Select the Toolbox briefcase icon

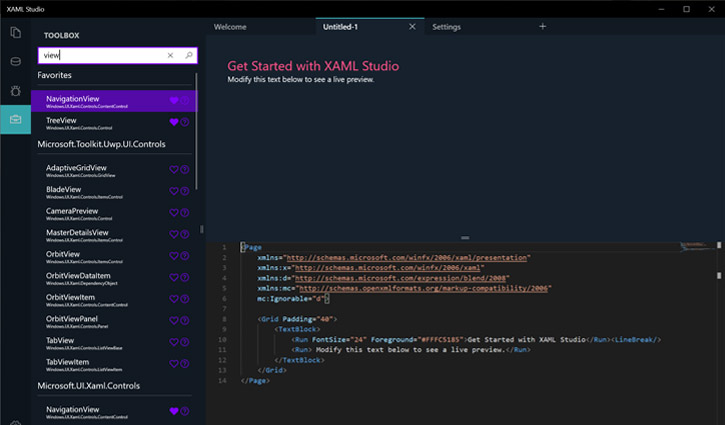pyautogui.click(x=16, y=119)
